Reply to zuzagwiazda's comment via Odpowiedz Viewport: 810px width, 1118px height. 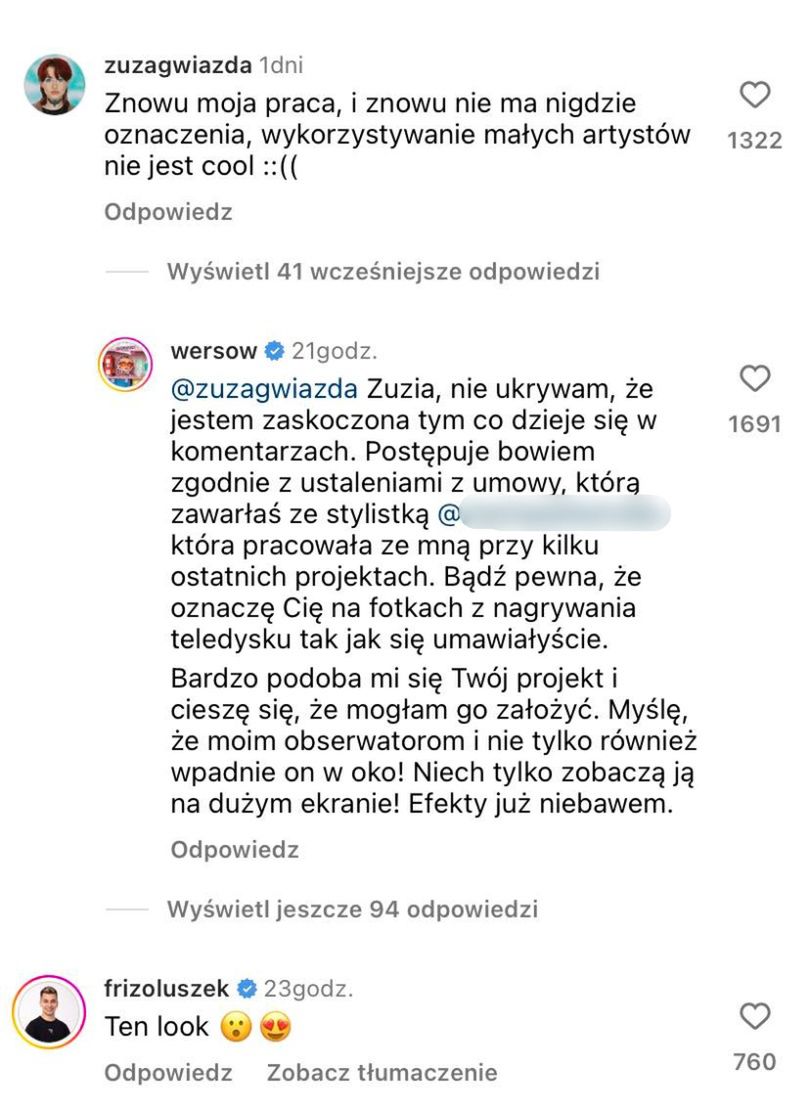coord(168,212)
